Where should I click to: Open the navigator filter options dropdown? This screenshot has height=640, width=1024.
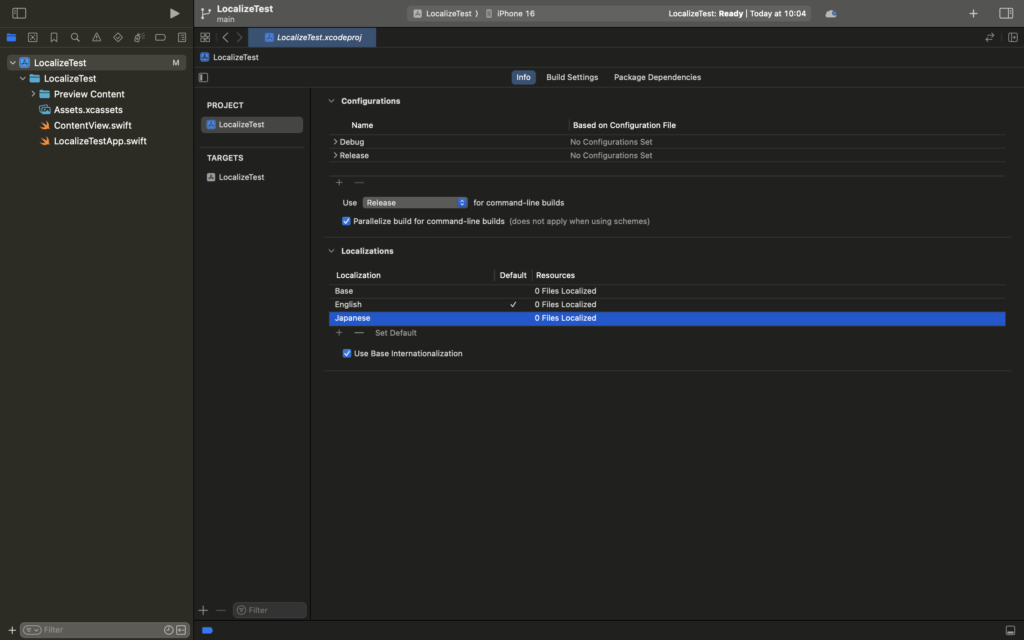[32, 630]
